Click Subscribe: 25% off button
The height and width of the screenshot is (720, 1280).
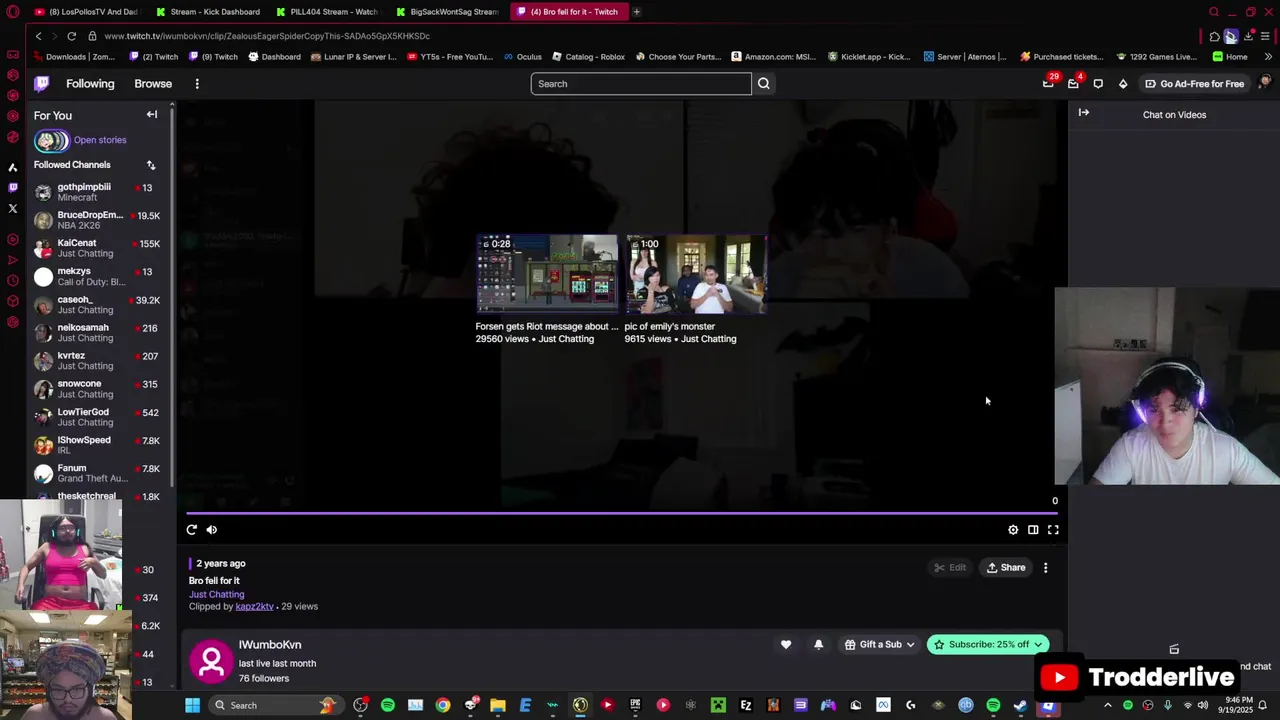(x=987, y=645)
